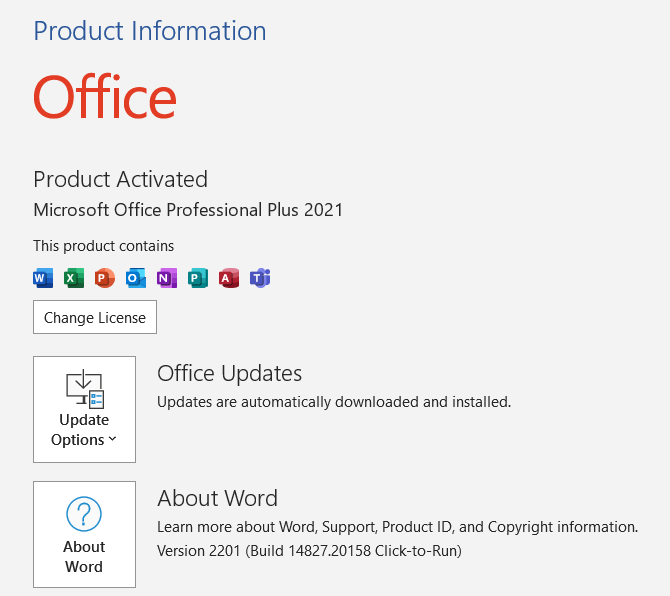Click the Office Updates heading

[x=229, y=374]
